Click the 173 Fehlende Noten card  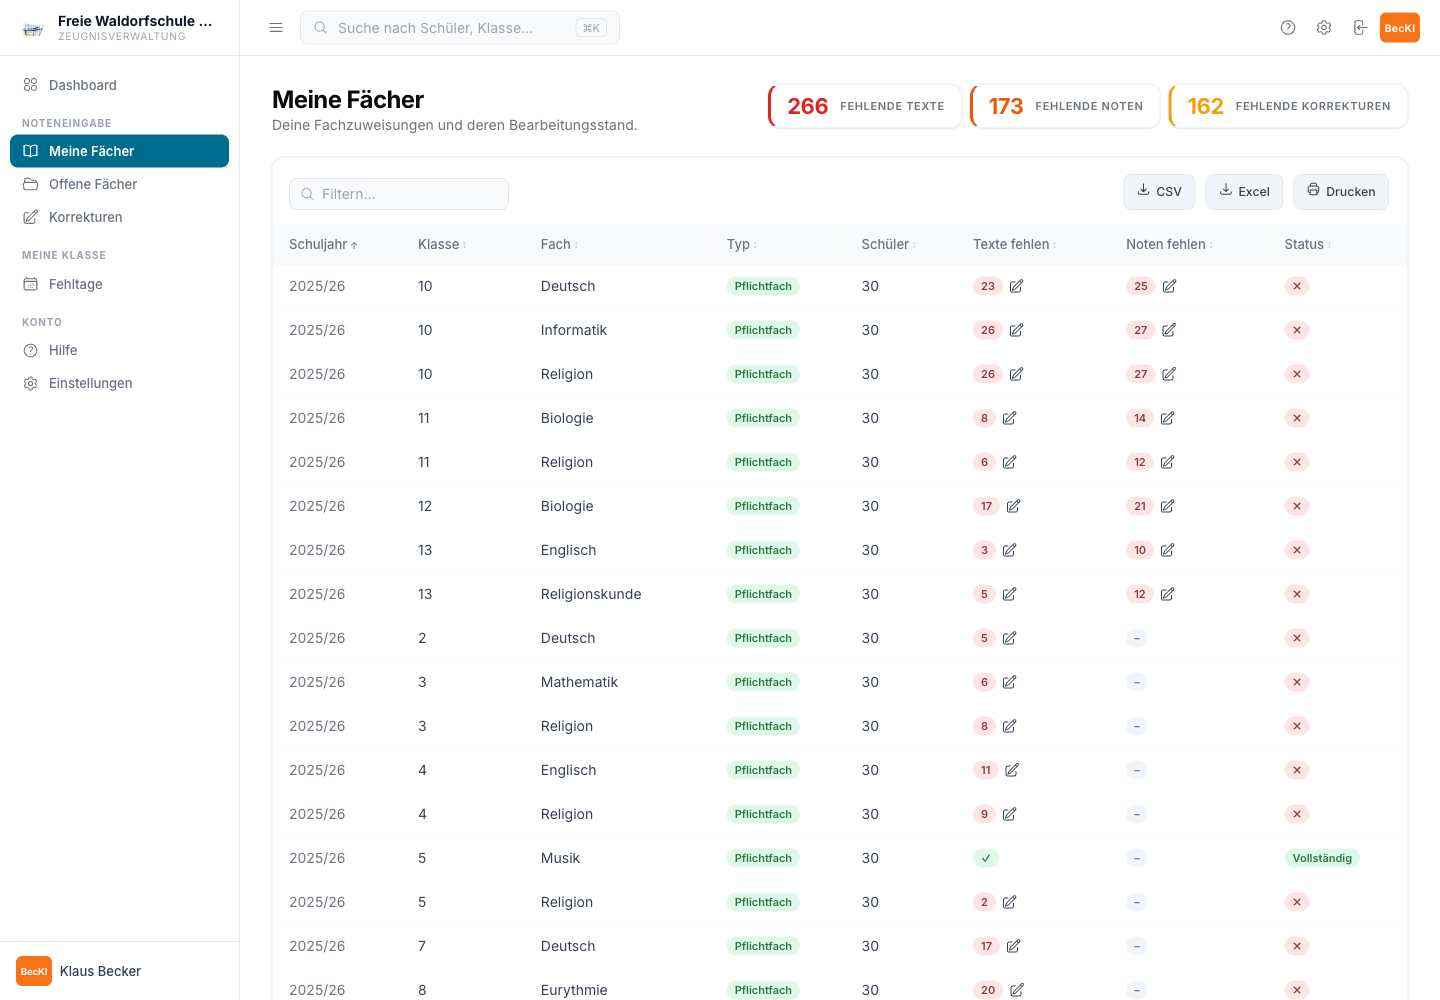[1065, 106]
